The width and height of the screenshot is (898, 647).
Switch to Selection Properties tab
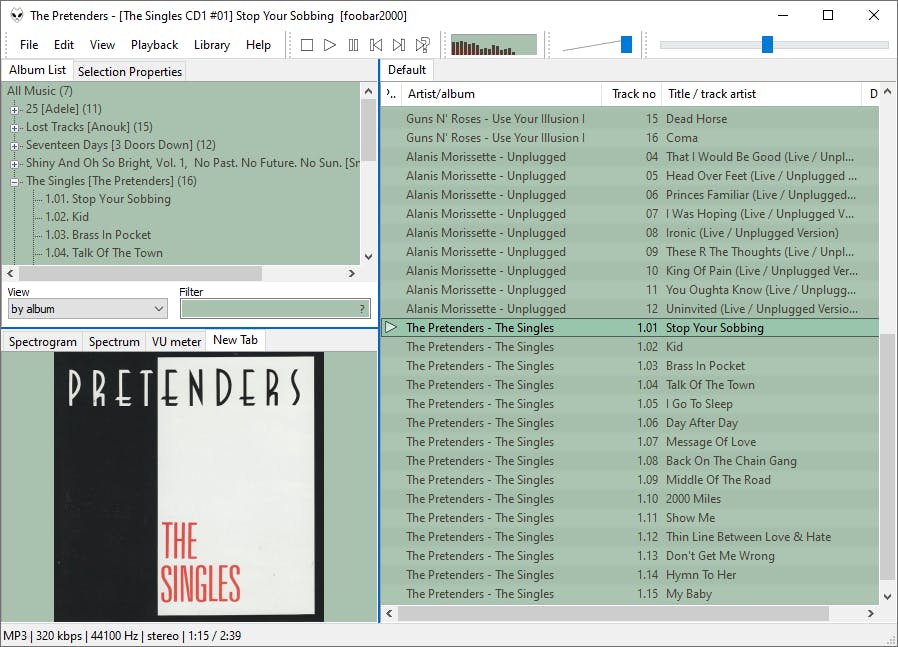click(x=130, y=72)
